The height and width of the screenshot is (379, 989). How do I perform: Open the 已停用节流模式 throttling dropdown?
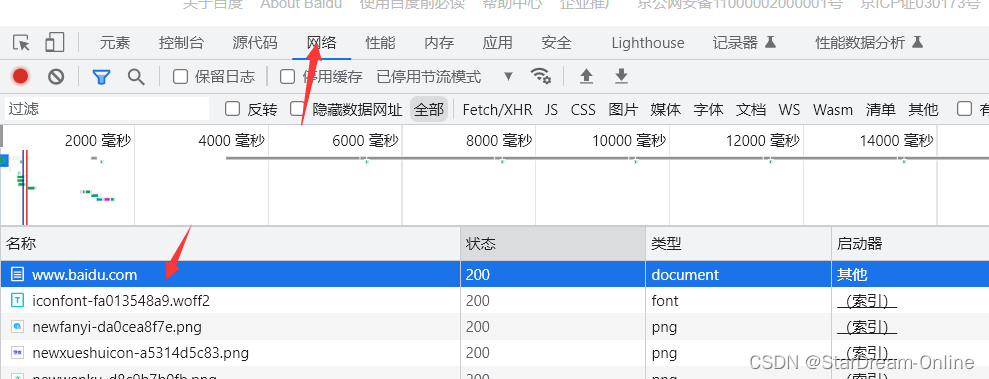445,77
